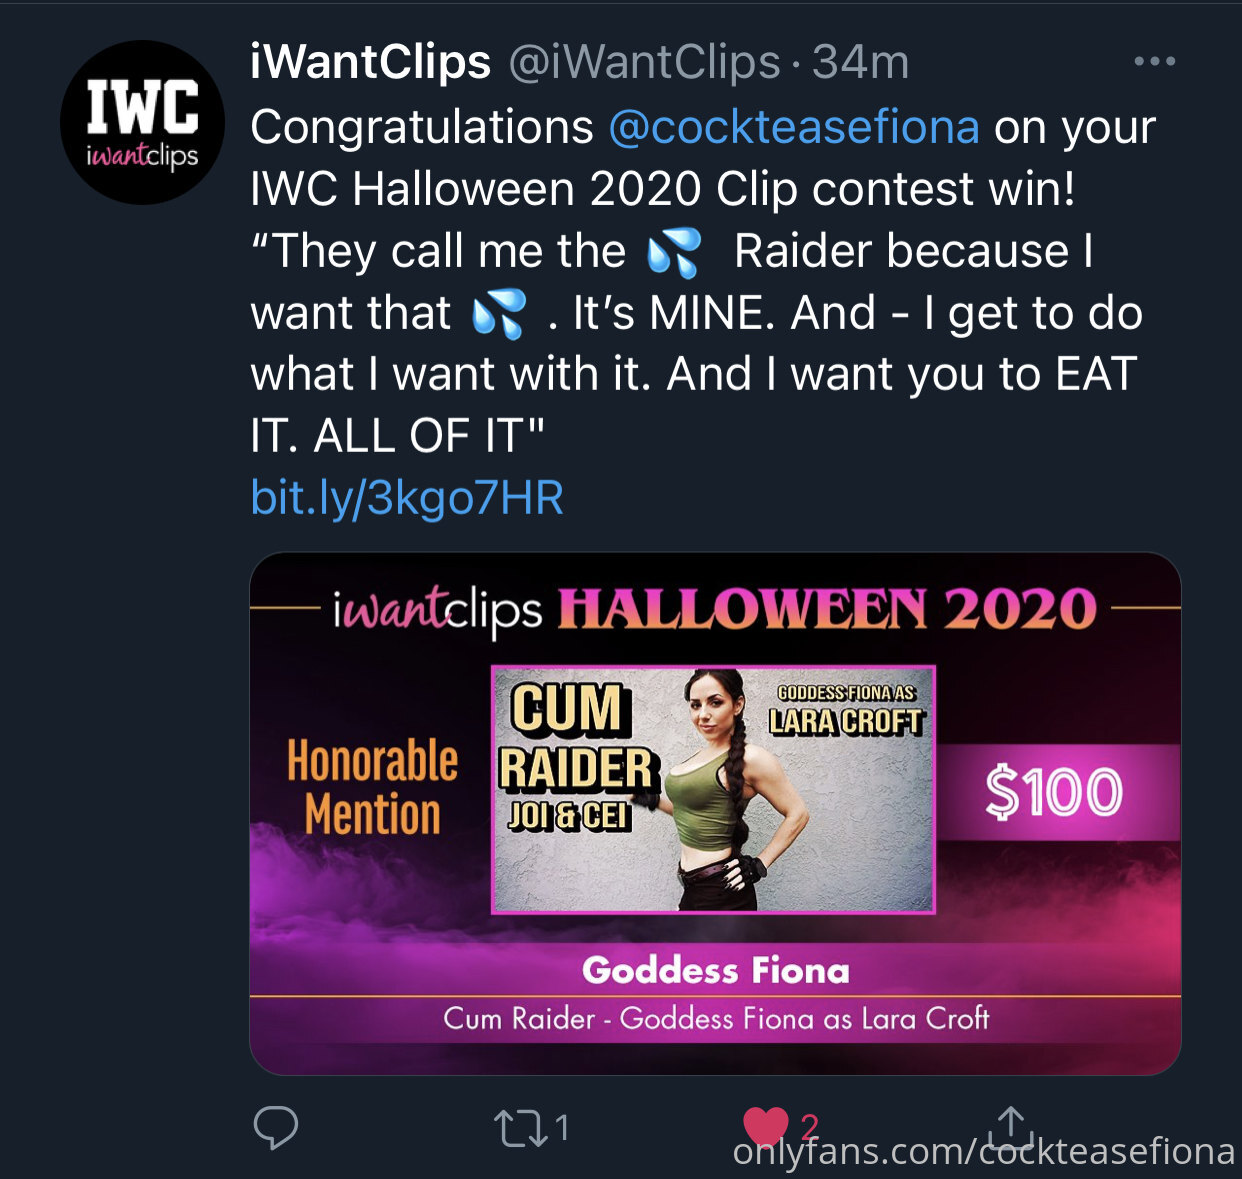View the retweet count of 1
Image resolution: width=1242 pixels, height=1179 pixels.
click(562, 1129)
